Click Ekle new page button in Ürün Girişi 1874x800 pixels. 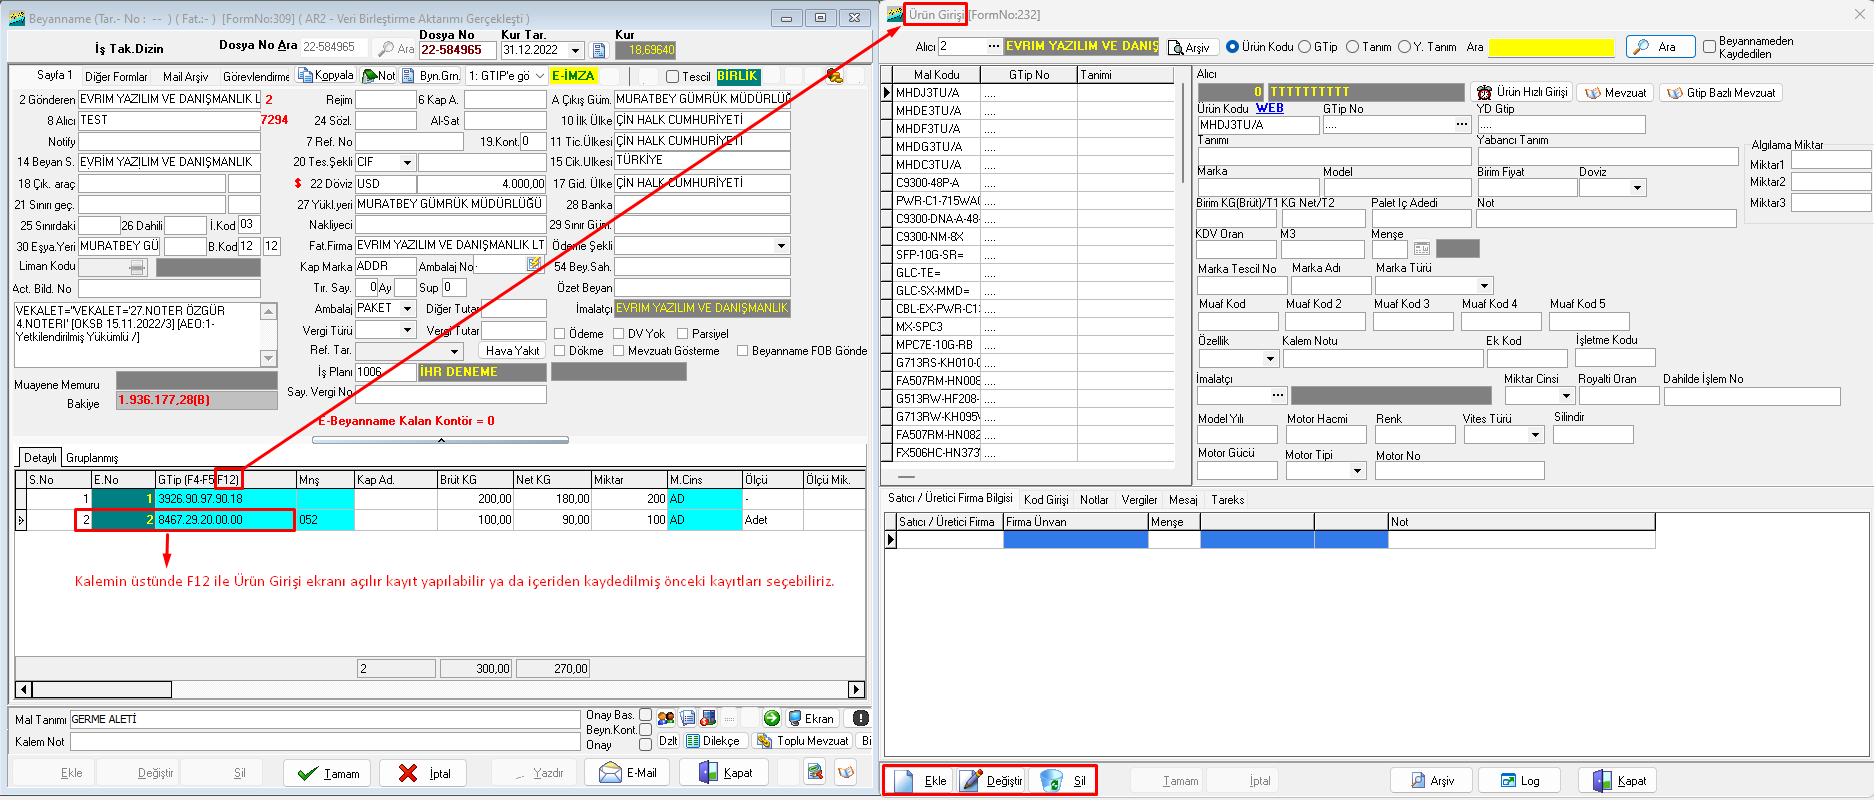[920, 781]
